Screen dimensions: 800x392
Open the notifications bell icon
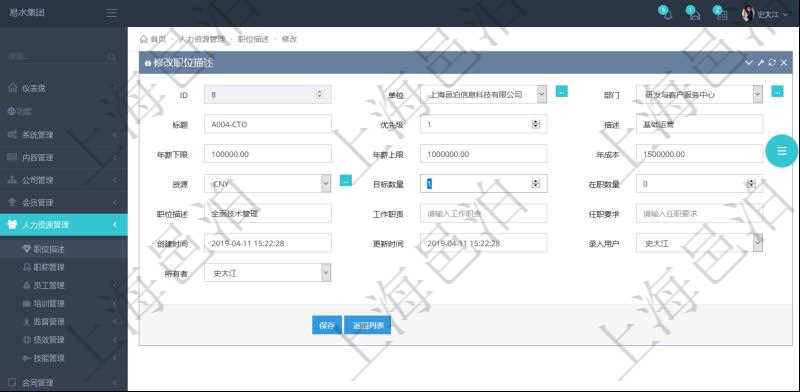click(666, 14)
